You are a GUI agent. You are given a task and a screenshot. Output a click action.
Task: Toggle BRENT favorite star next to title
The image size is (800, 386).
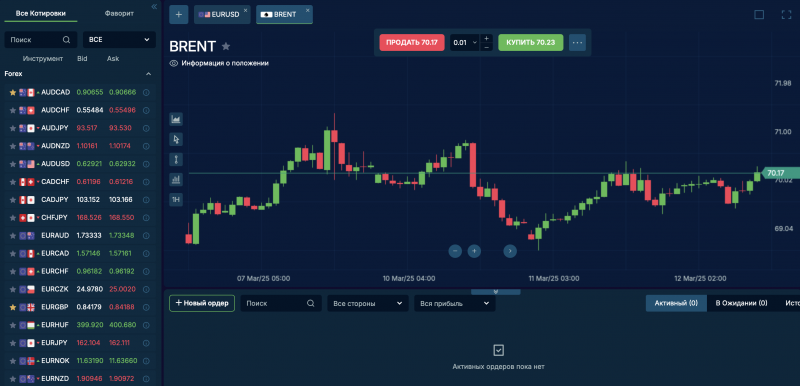click(x=226, y=46)
